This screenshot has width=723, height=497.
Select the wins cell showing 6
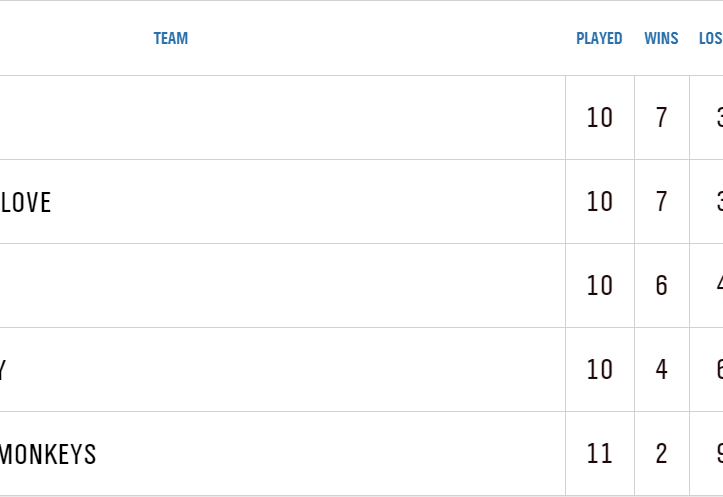661,286
